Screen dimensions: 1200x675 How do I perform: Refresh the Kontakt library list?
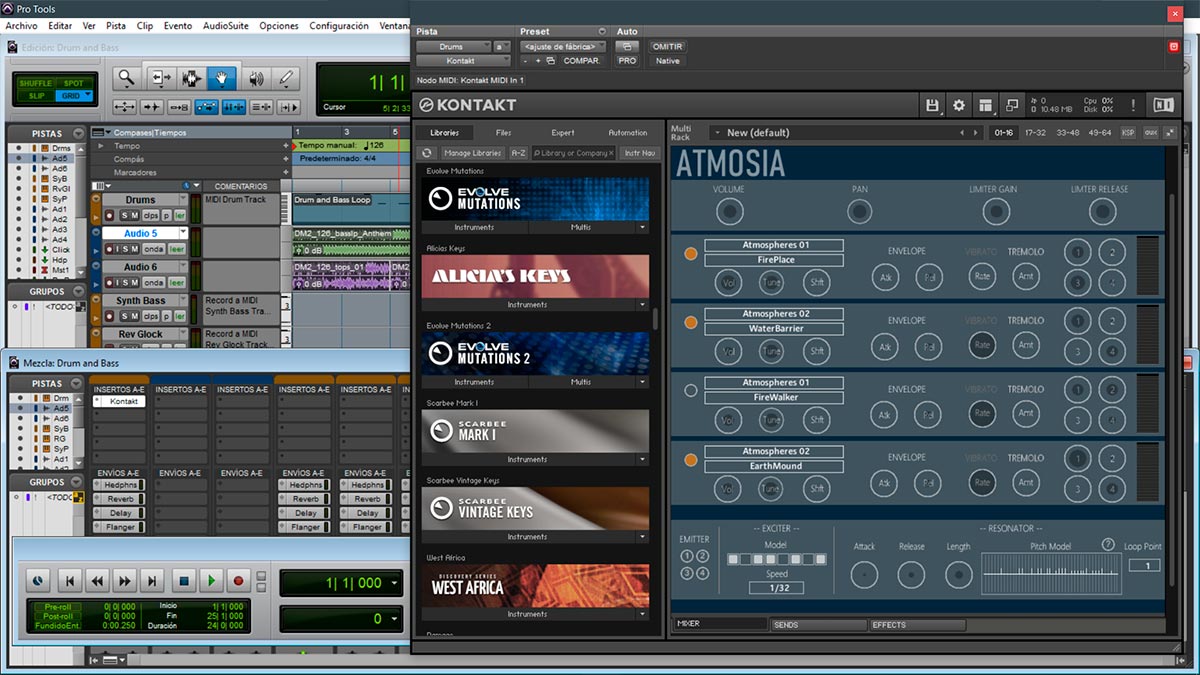click(x=428, y=153)
